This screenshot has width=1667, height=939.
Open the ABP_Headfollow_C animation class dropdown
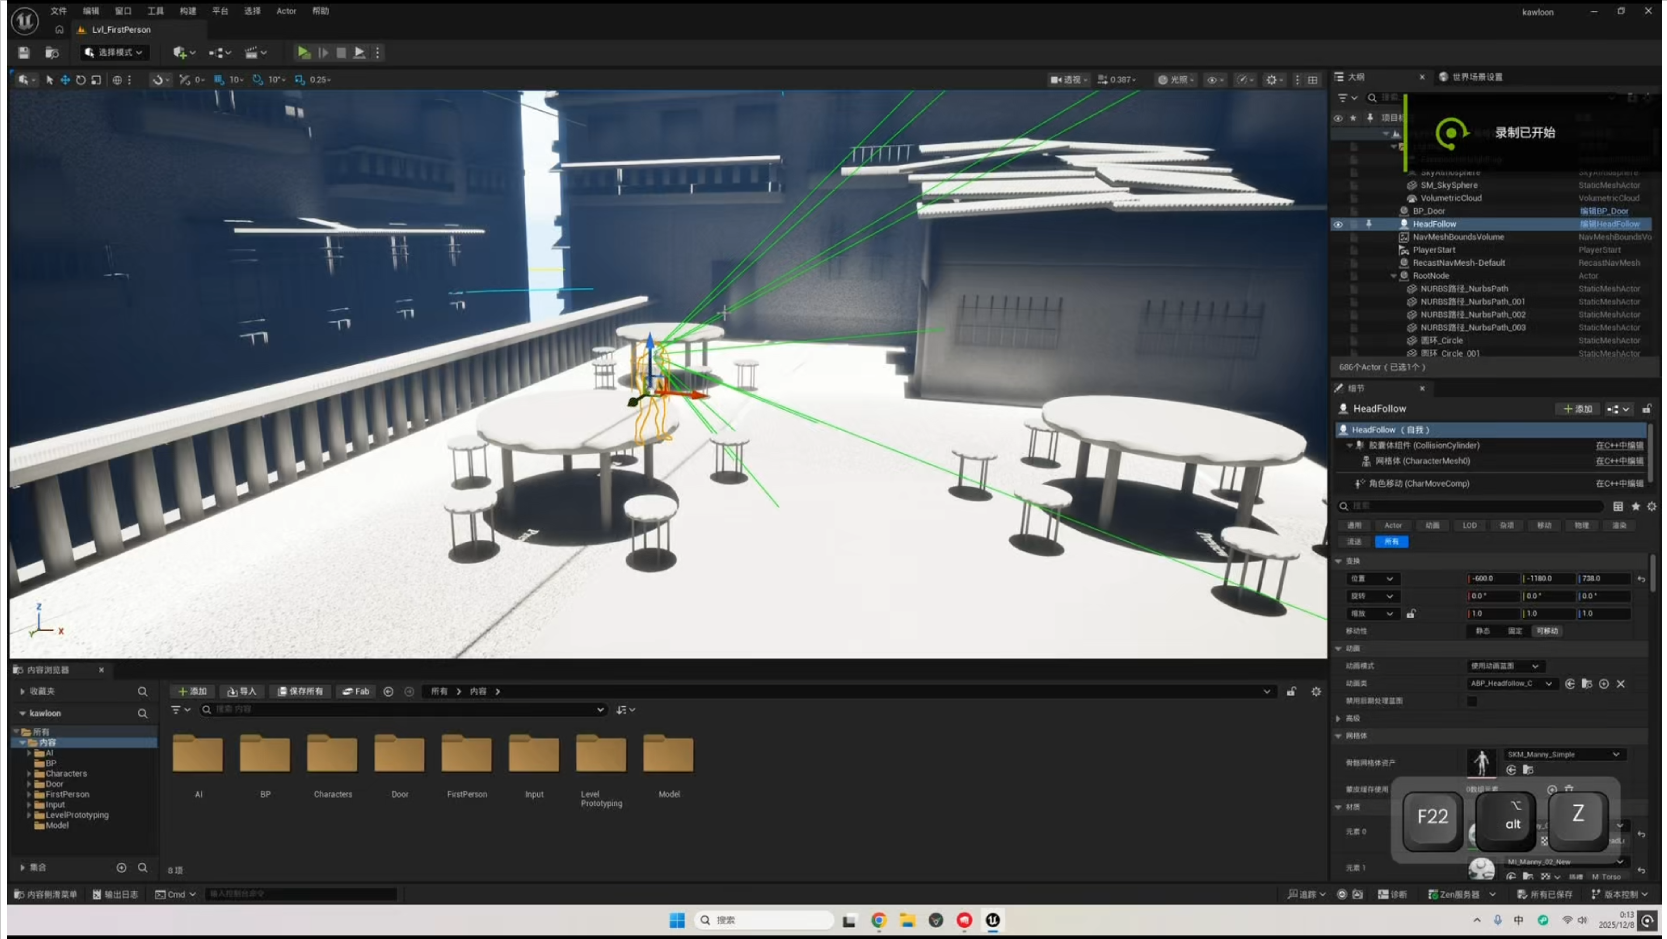[x=1511, y=684]
